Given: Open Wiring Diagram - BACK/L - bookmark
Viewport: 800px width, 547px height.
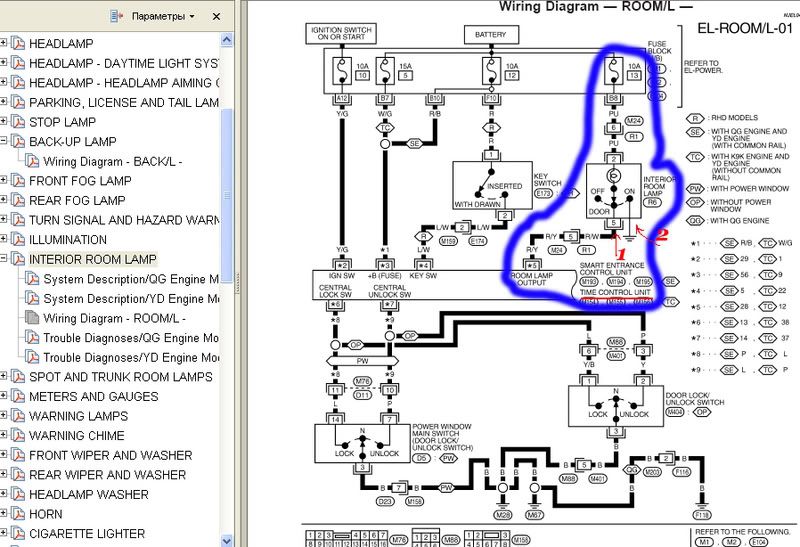Looking at the screenshot, I should 112,161.
